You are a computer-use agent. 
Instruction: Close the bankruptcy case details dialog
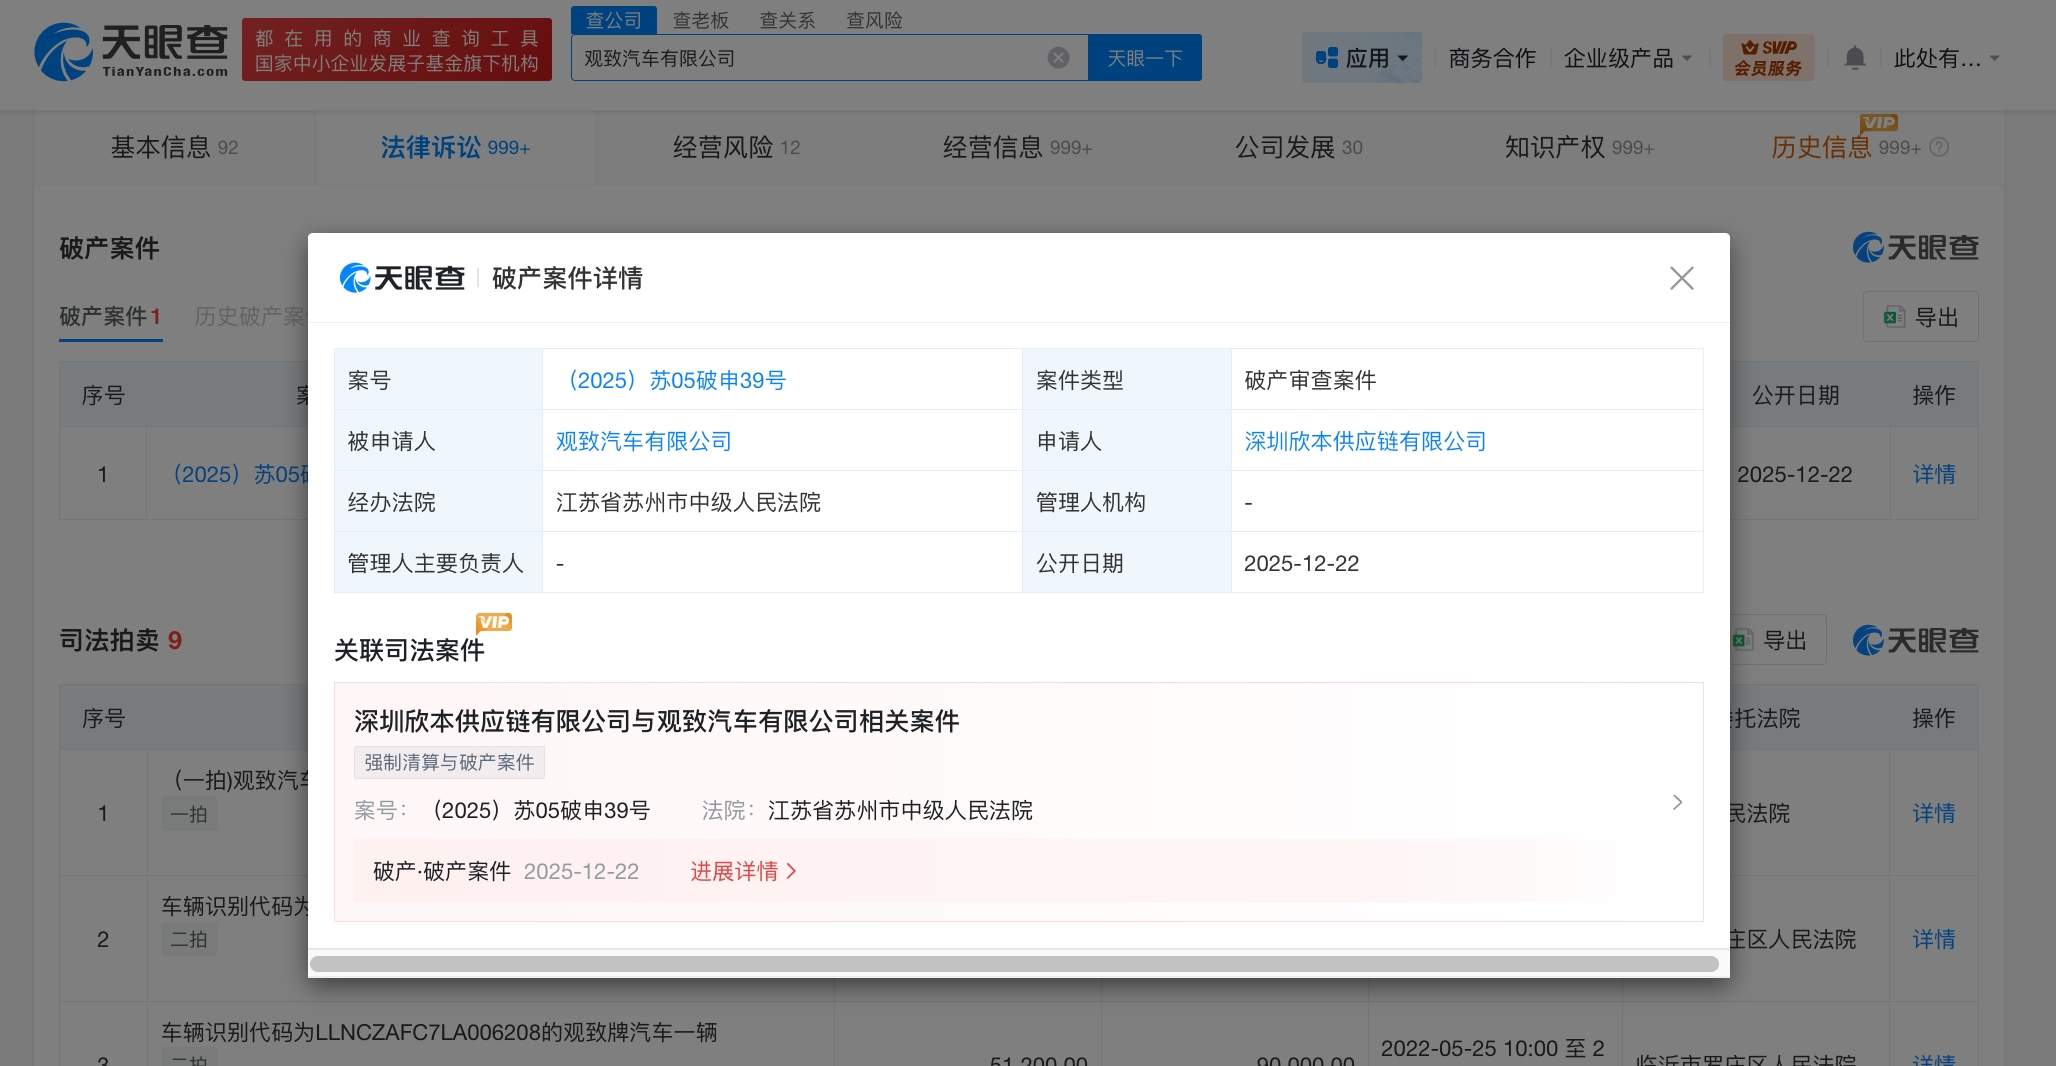point(1681,278)
